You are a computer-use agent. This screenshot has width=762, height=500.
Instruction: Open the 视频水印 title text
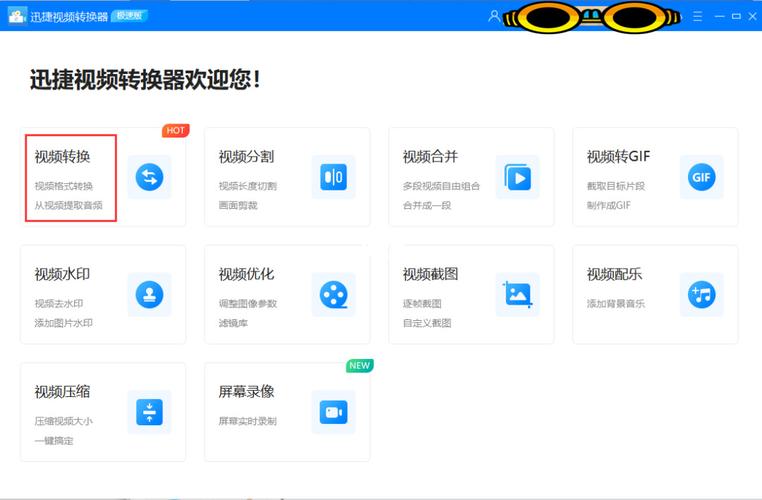62,274
